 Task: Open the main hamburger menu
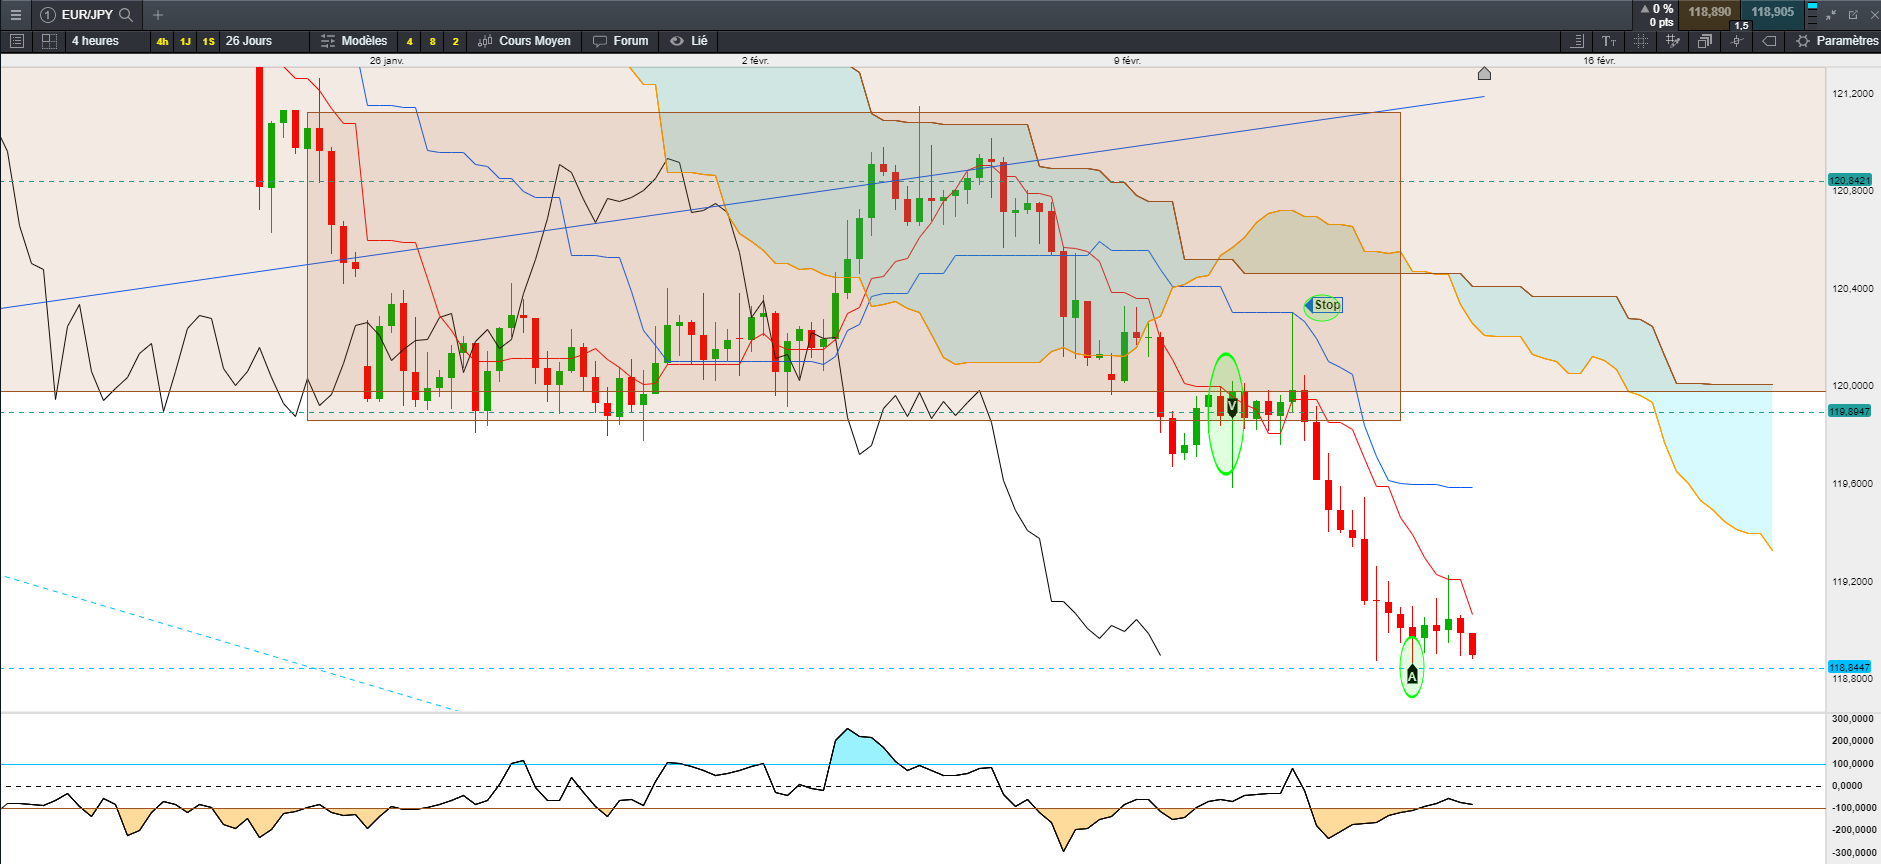(15, 15)
